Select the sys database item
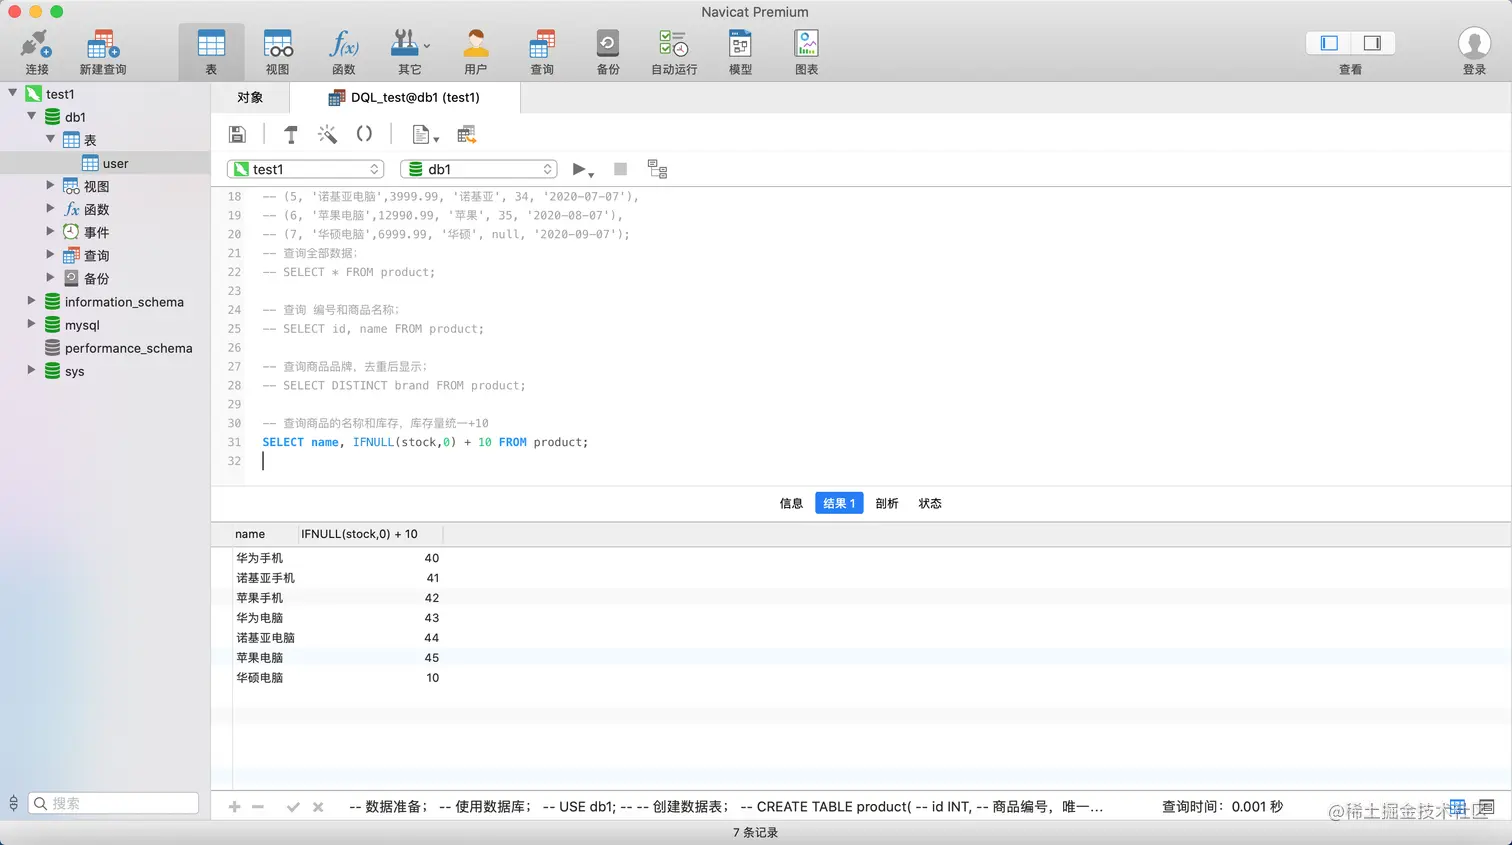The height and width of the screenshot is (845, 1512). tap(74, 371)
